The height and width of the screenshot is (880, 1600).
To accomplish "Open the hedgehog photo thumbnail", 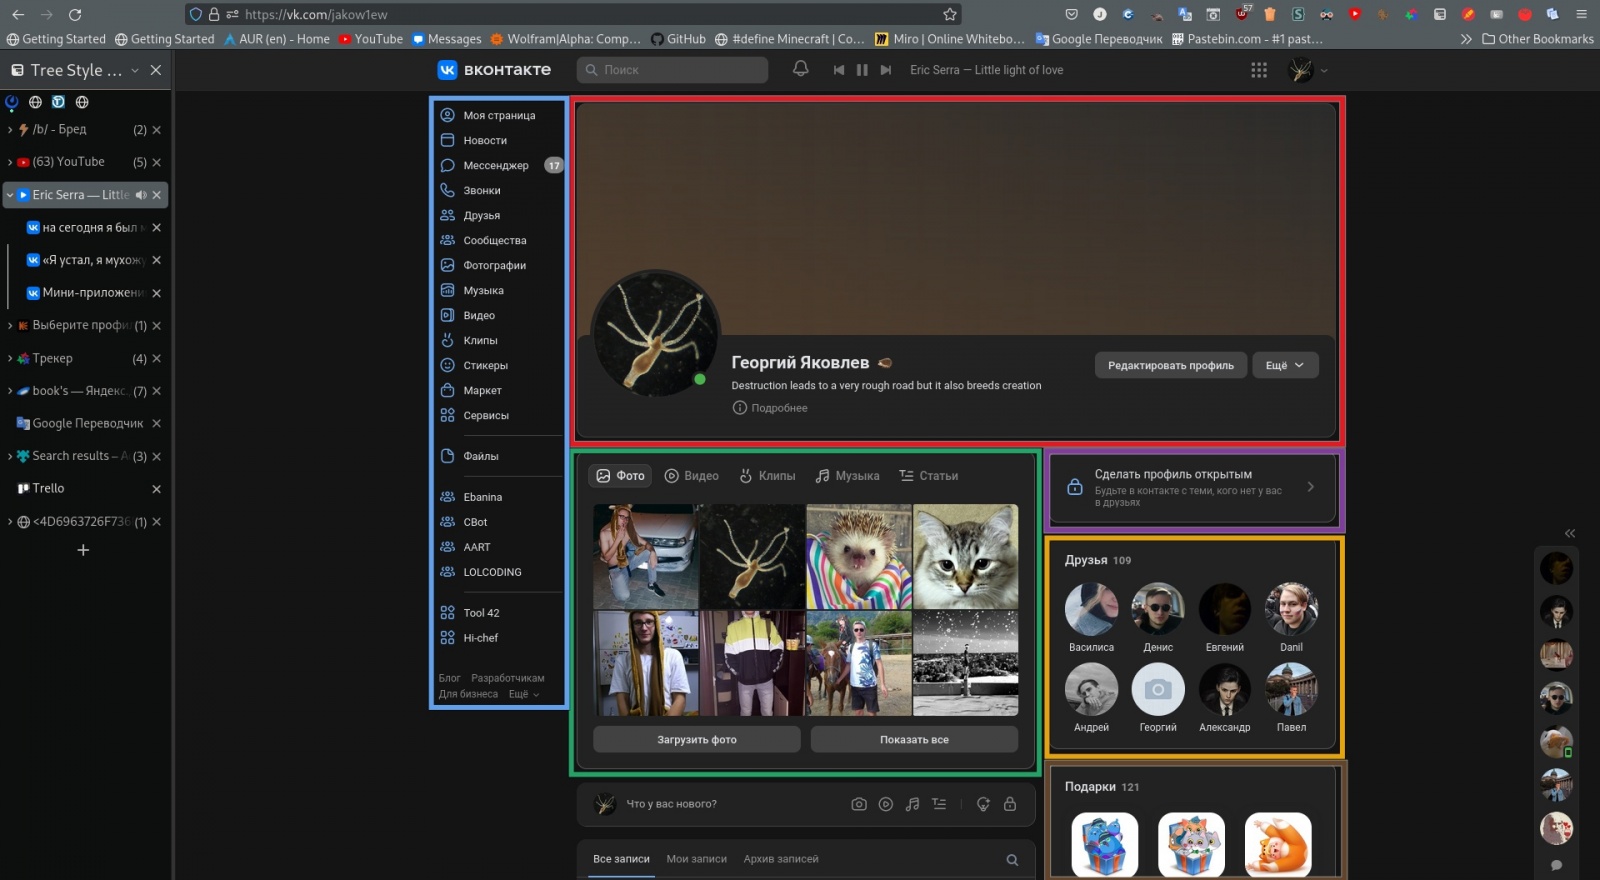I will point(859,557).
